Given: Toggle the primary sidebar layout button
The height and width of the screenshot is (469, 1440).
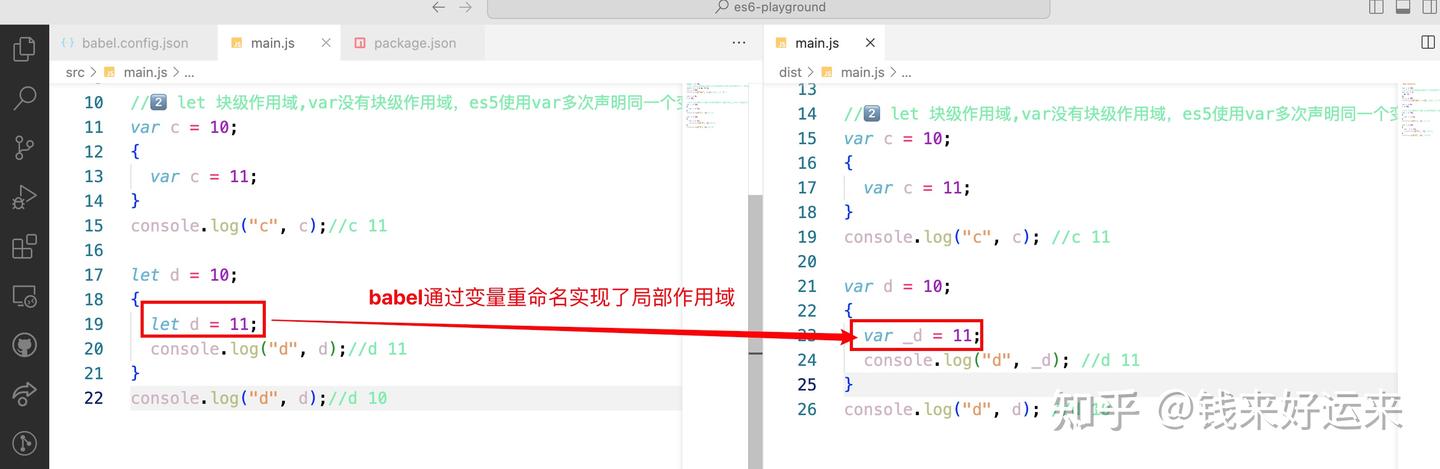Looking at the screenshot, I should point(1377,7).
